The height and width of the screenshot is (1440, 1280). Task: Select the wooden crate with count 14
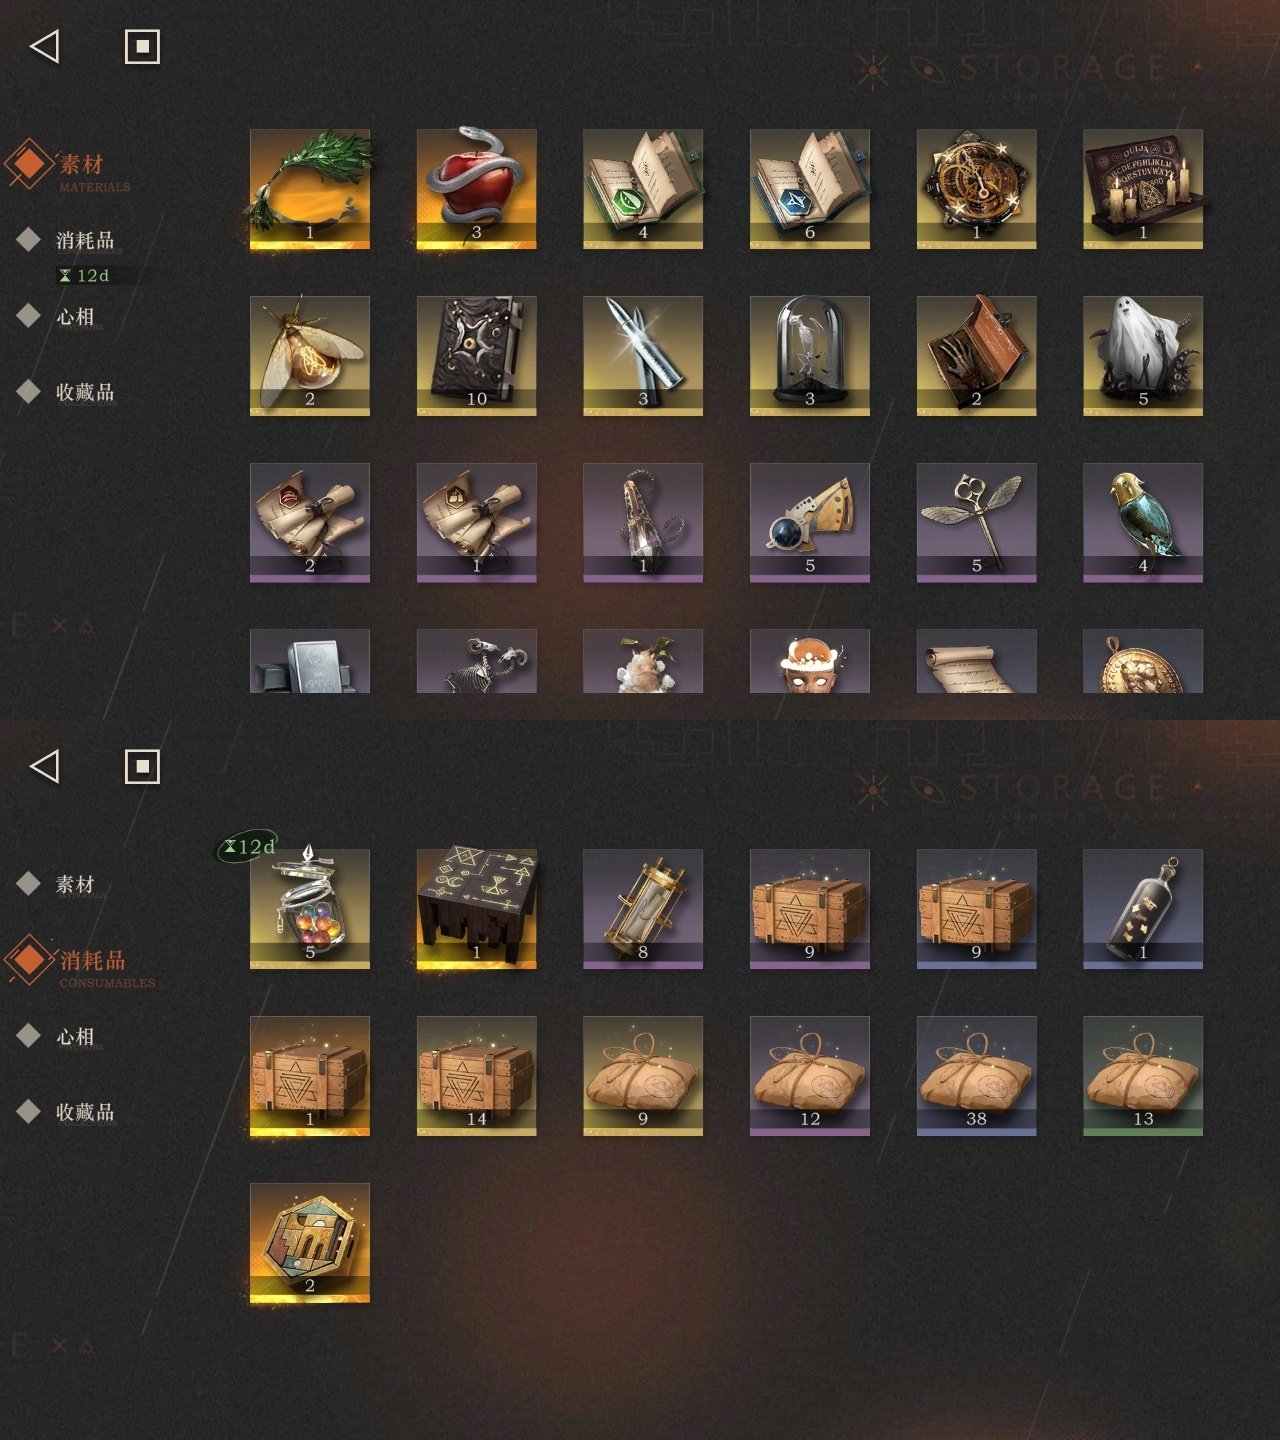[x=476, y=1076]
